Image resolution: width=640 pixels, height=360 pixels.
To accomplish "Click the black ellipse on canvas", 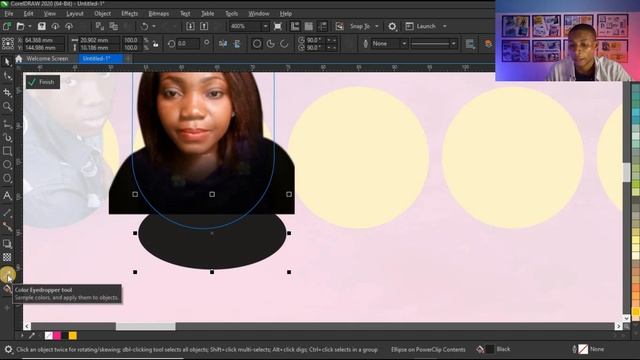I will click(212, 242).
